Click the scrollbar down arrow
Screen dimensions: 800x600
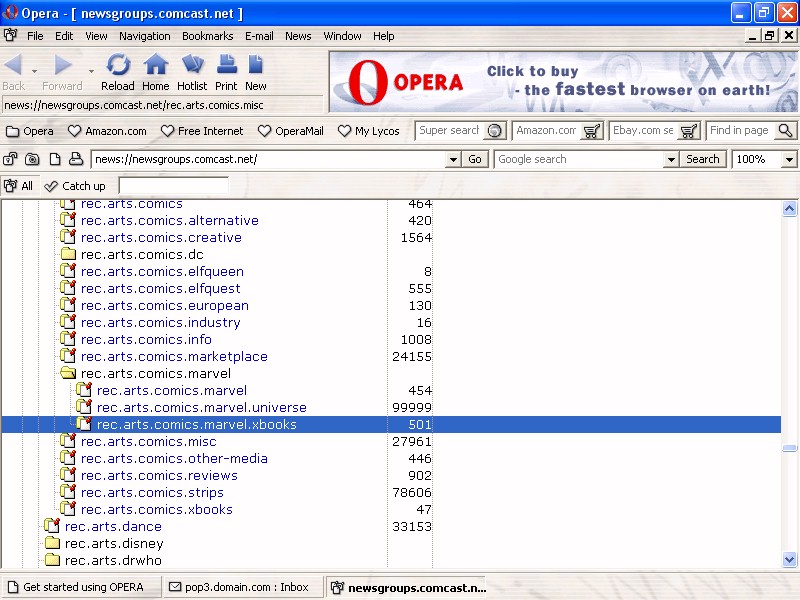point(789,559)
